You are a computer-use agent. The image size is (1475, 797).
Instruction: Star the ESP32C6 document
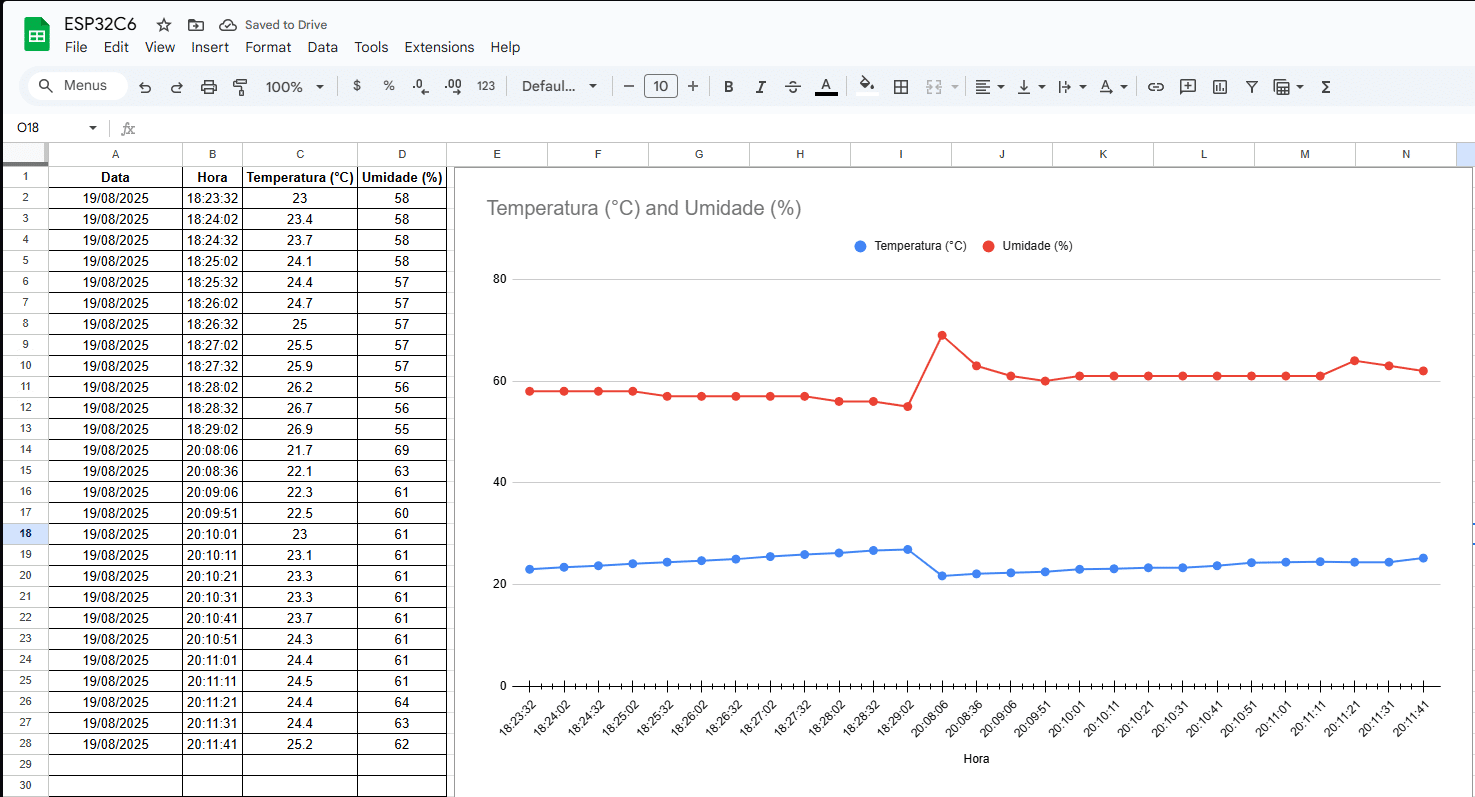164,25
